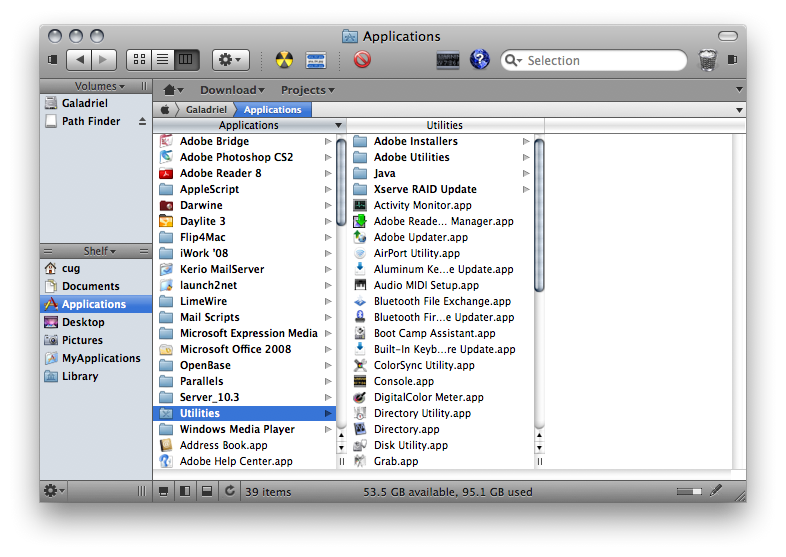This screenshot has height=557, width=786.
Task: Open the Action gear dropdown in toolbar
Action: 230,60
